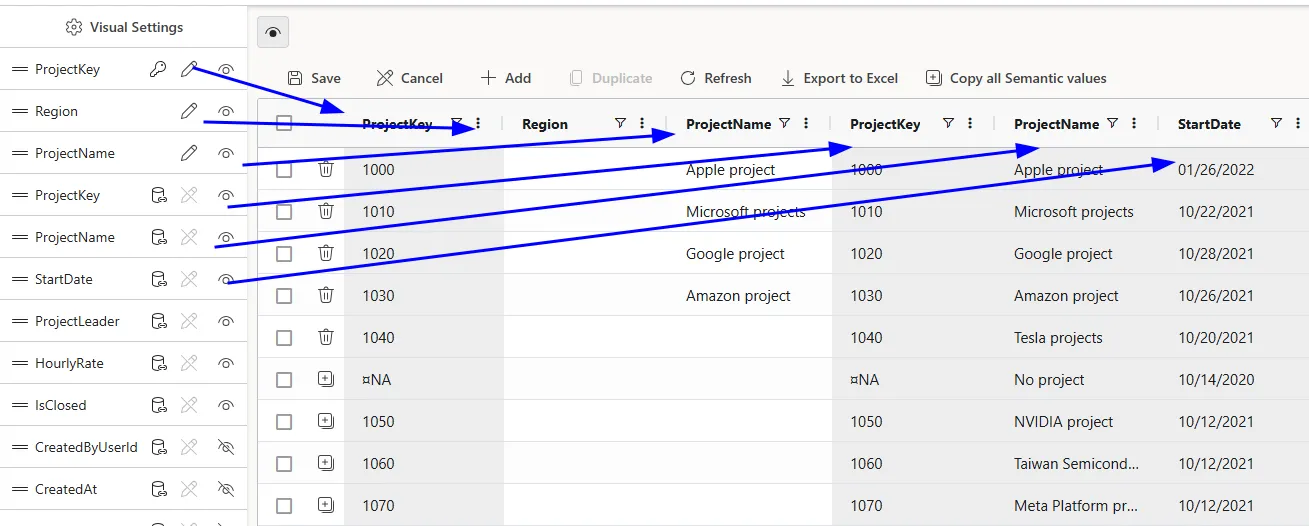Click the plus icon on row 1050
The image size is (1309, 526).
(x=325, y=422)
